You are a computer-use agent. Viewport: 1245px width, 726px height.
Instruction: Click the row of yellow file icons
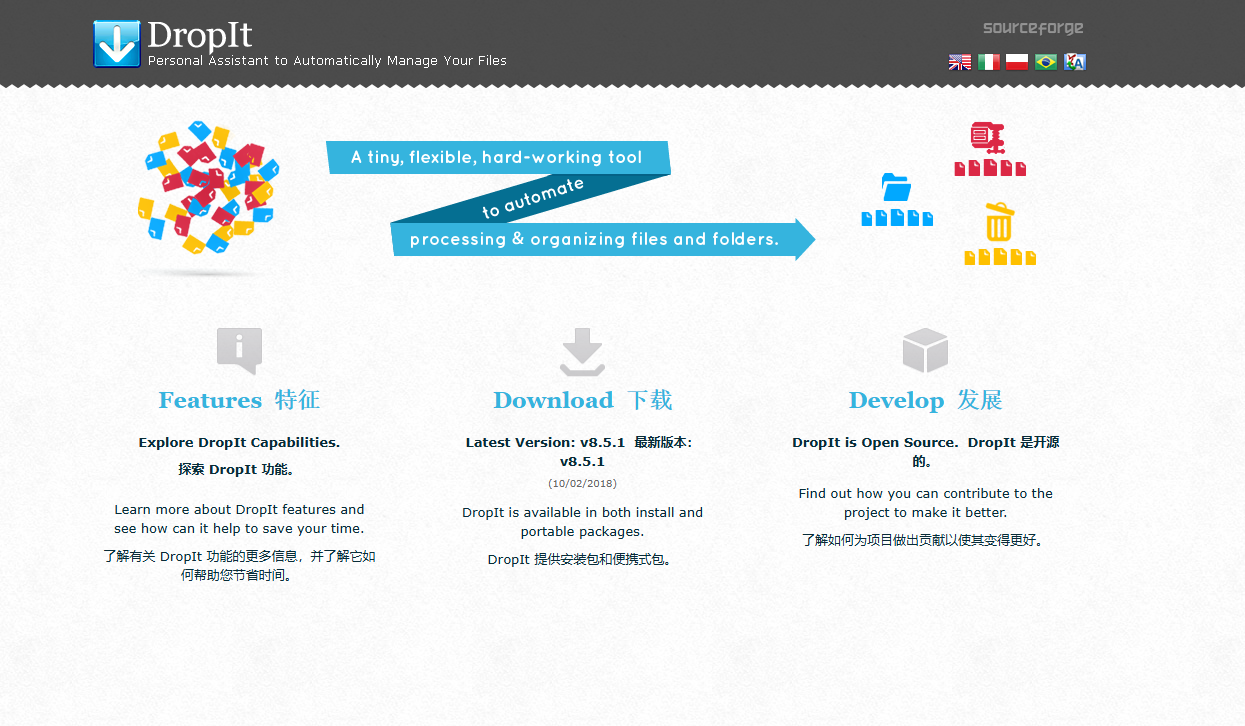point(1000,257)
